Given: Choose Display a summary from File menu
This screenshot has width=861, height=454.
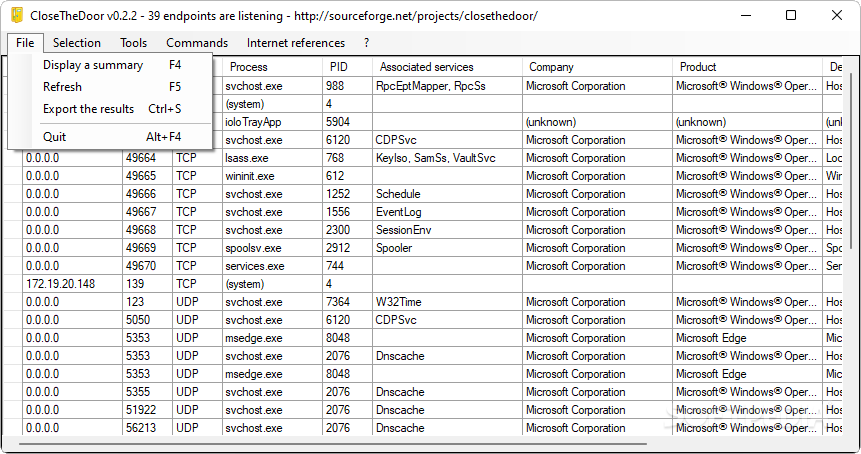Looking at the screenshot, I should 112,65.
